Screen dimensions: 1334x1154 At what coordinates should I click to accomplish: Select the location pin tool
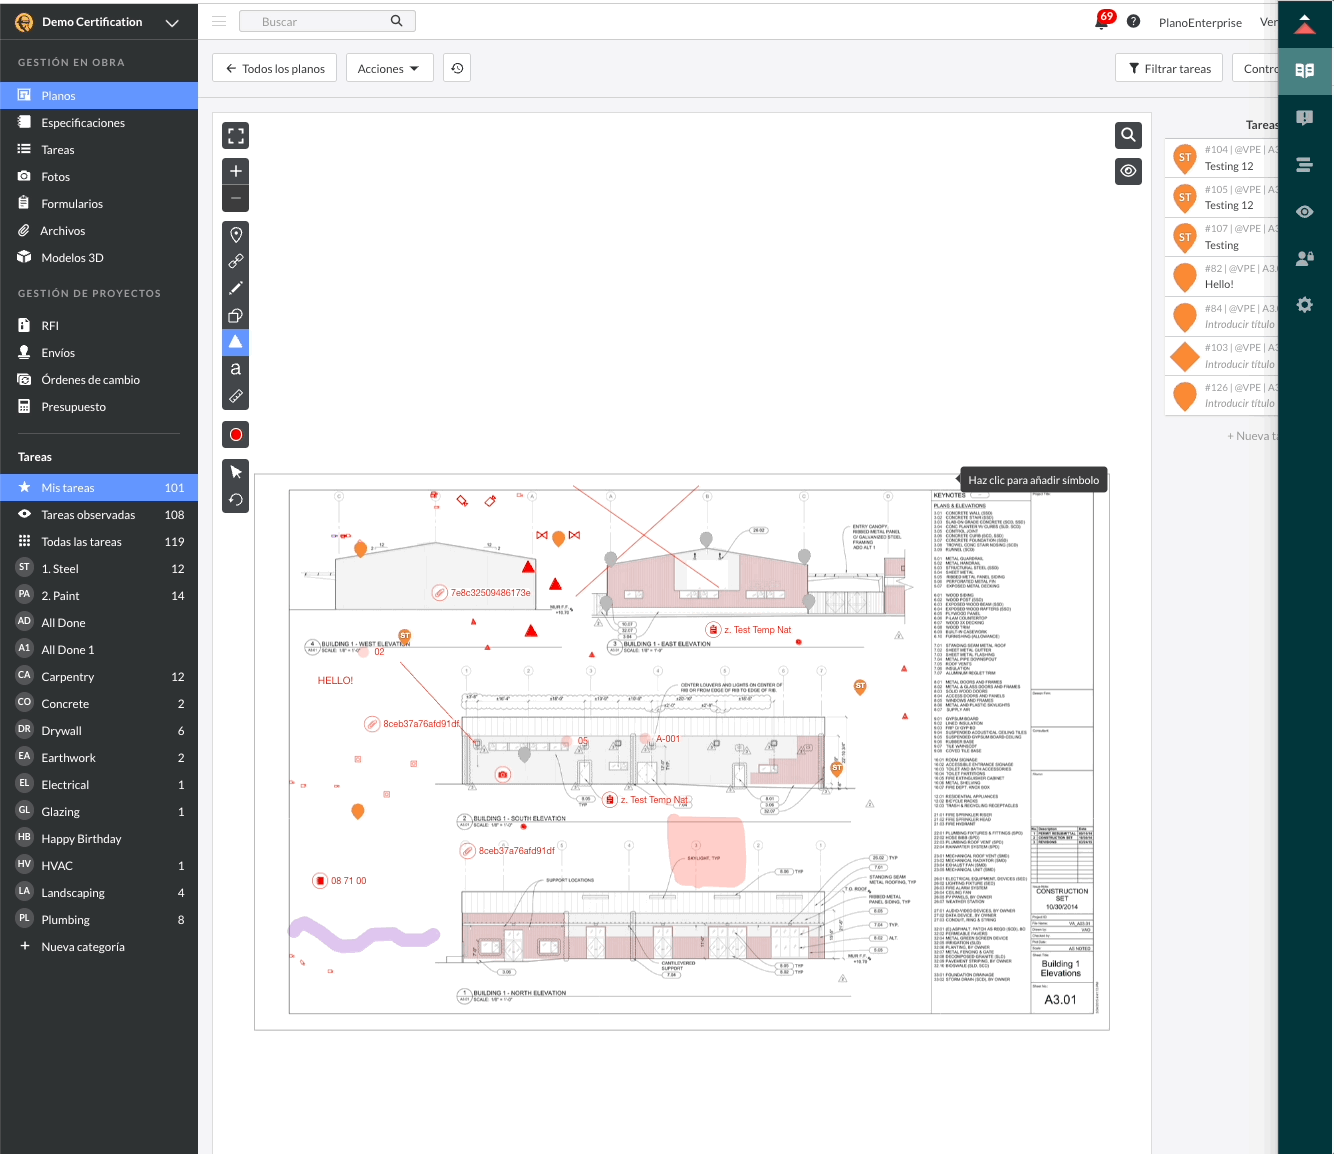click(236, 235)
